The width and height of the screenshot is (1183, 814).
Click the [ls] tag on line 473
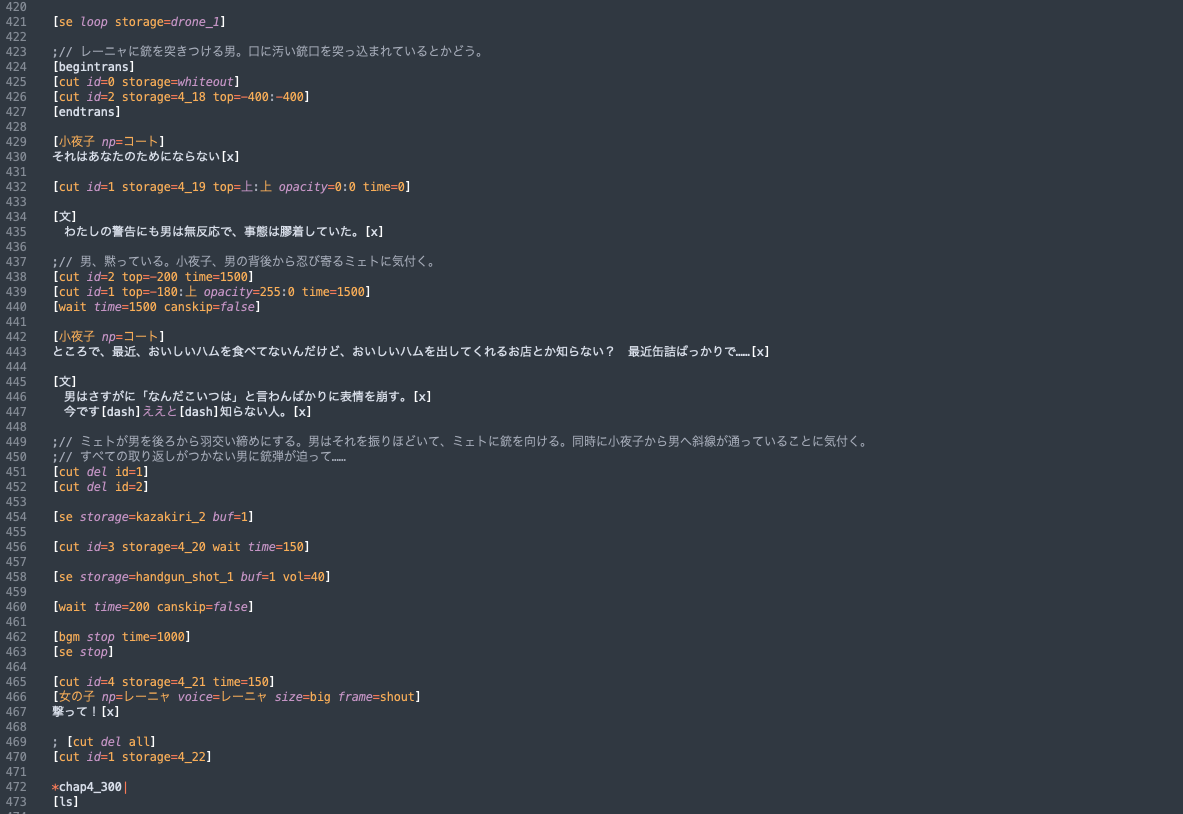point(66,802)
